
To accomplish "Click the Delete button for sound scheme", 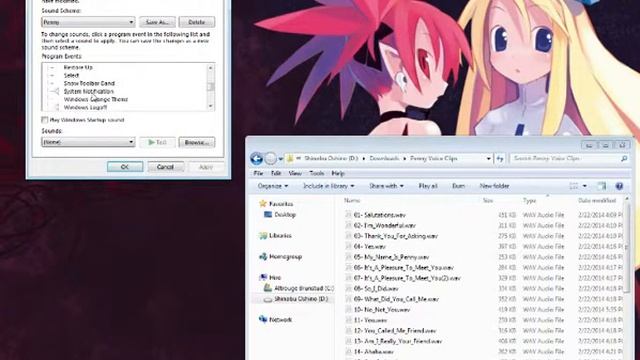I will pyautogui.click(x=197, y=22).
